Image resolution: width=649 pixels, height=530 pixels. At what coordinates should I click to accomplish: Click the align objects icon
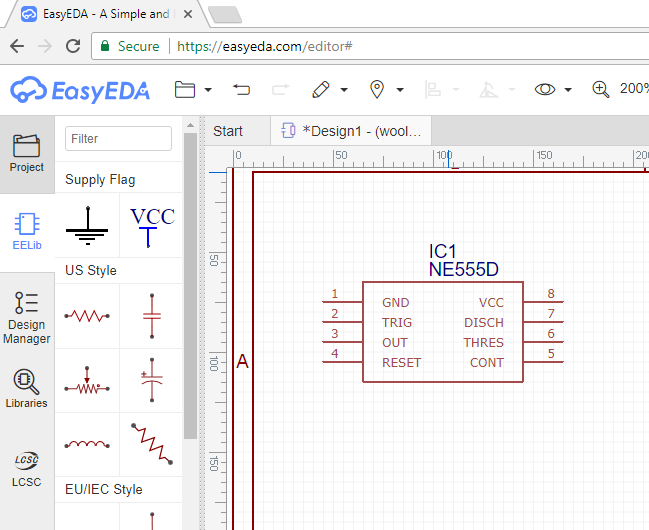click(433, 89)
